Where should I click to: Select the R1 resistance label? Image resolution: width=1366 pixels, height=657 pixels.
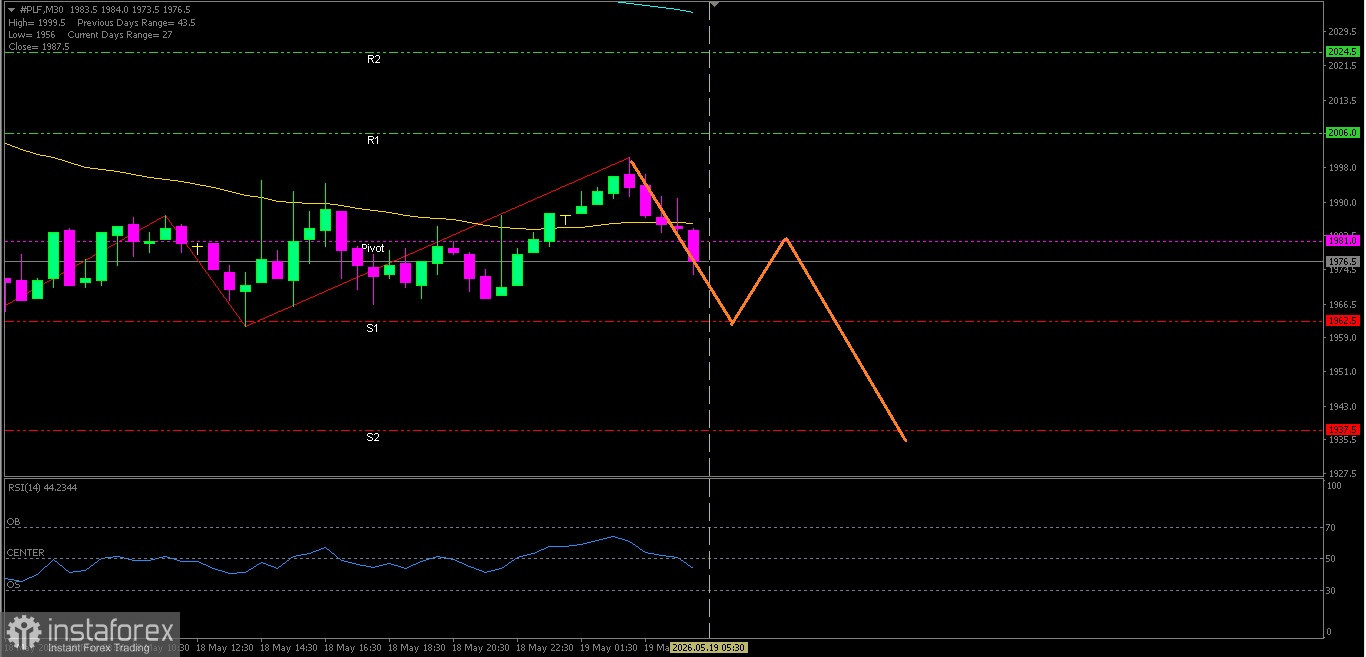point(373,141)
